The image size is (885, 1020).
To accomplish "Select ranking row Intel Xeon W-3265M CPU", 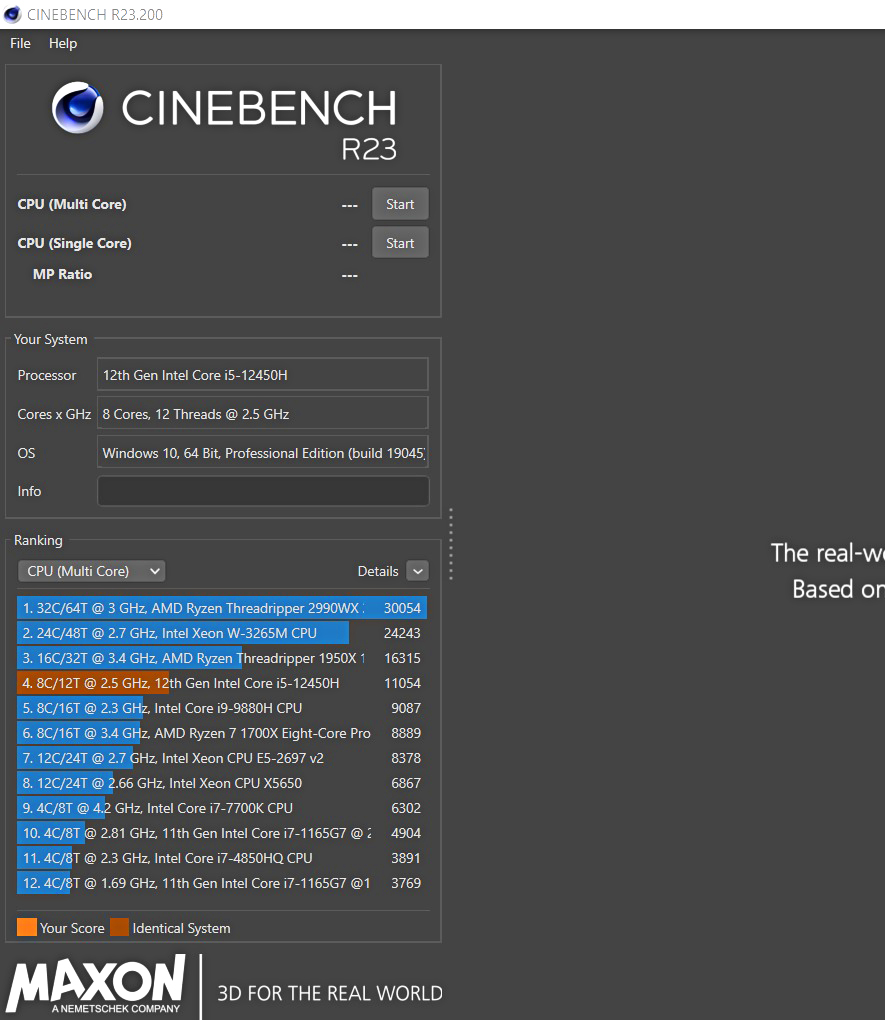I will pyautogui.click(x=222, y=633).
